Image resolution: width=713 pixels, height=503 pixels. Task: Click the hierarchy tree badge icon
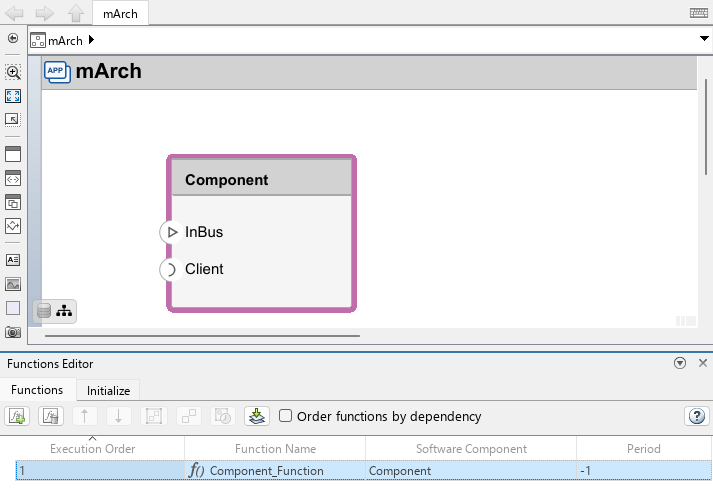pyautogui.click(x=64, y=311)
